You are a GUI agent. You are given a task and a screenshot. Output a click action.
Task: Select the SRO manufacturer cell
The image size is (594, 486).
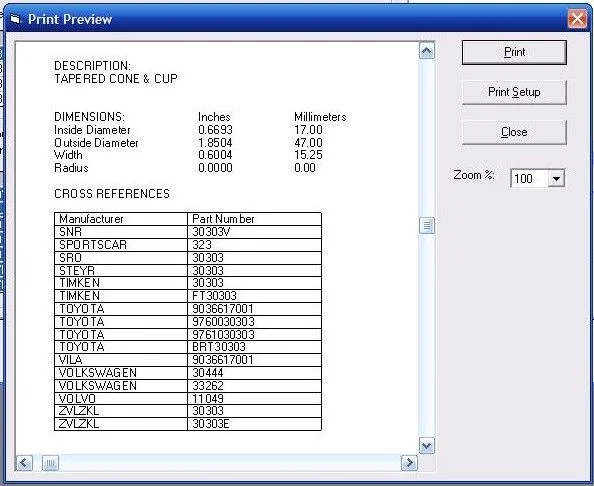[121, 258]
